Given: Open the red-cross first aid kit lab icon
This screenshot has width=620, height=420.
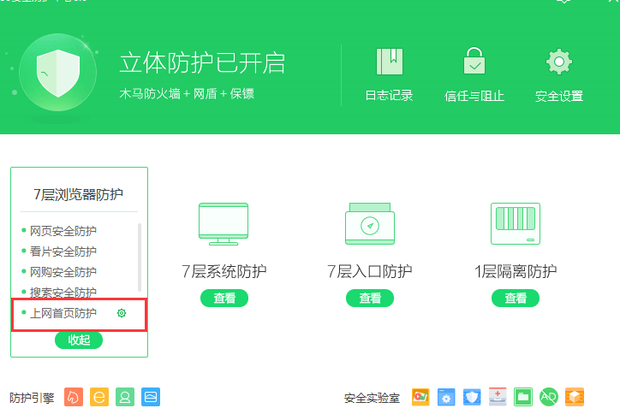Looking at the screenshot, I should click(x=497, y=397).
